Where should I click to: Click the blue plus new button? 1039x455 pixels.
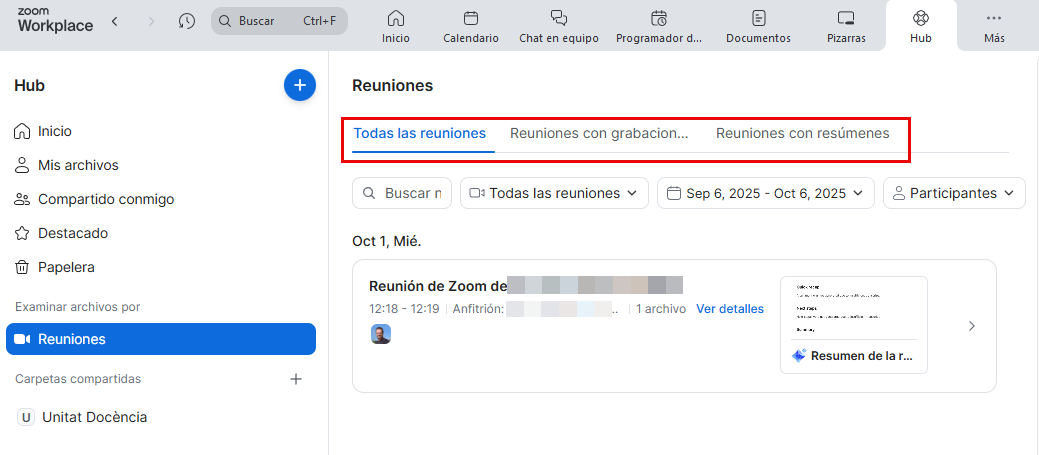(300, 85)
